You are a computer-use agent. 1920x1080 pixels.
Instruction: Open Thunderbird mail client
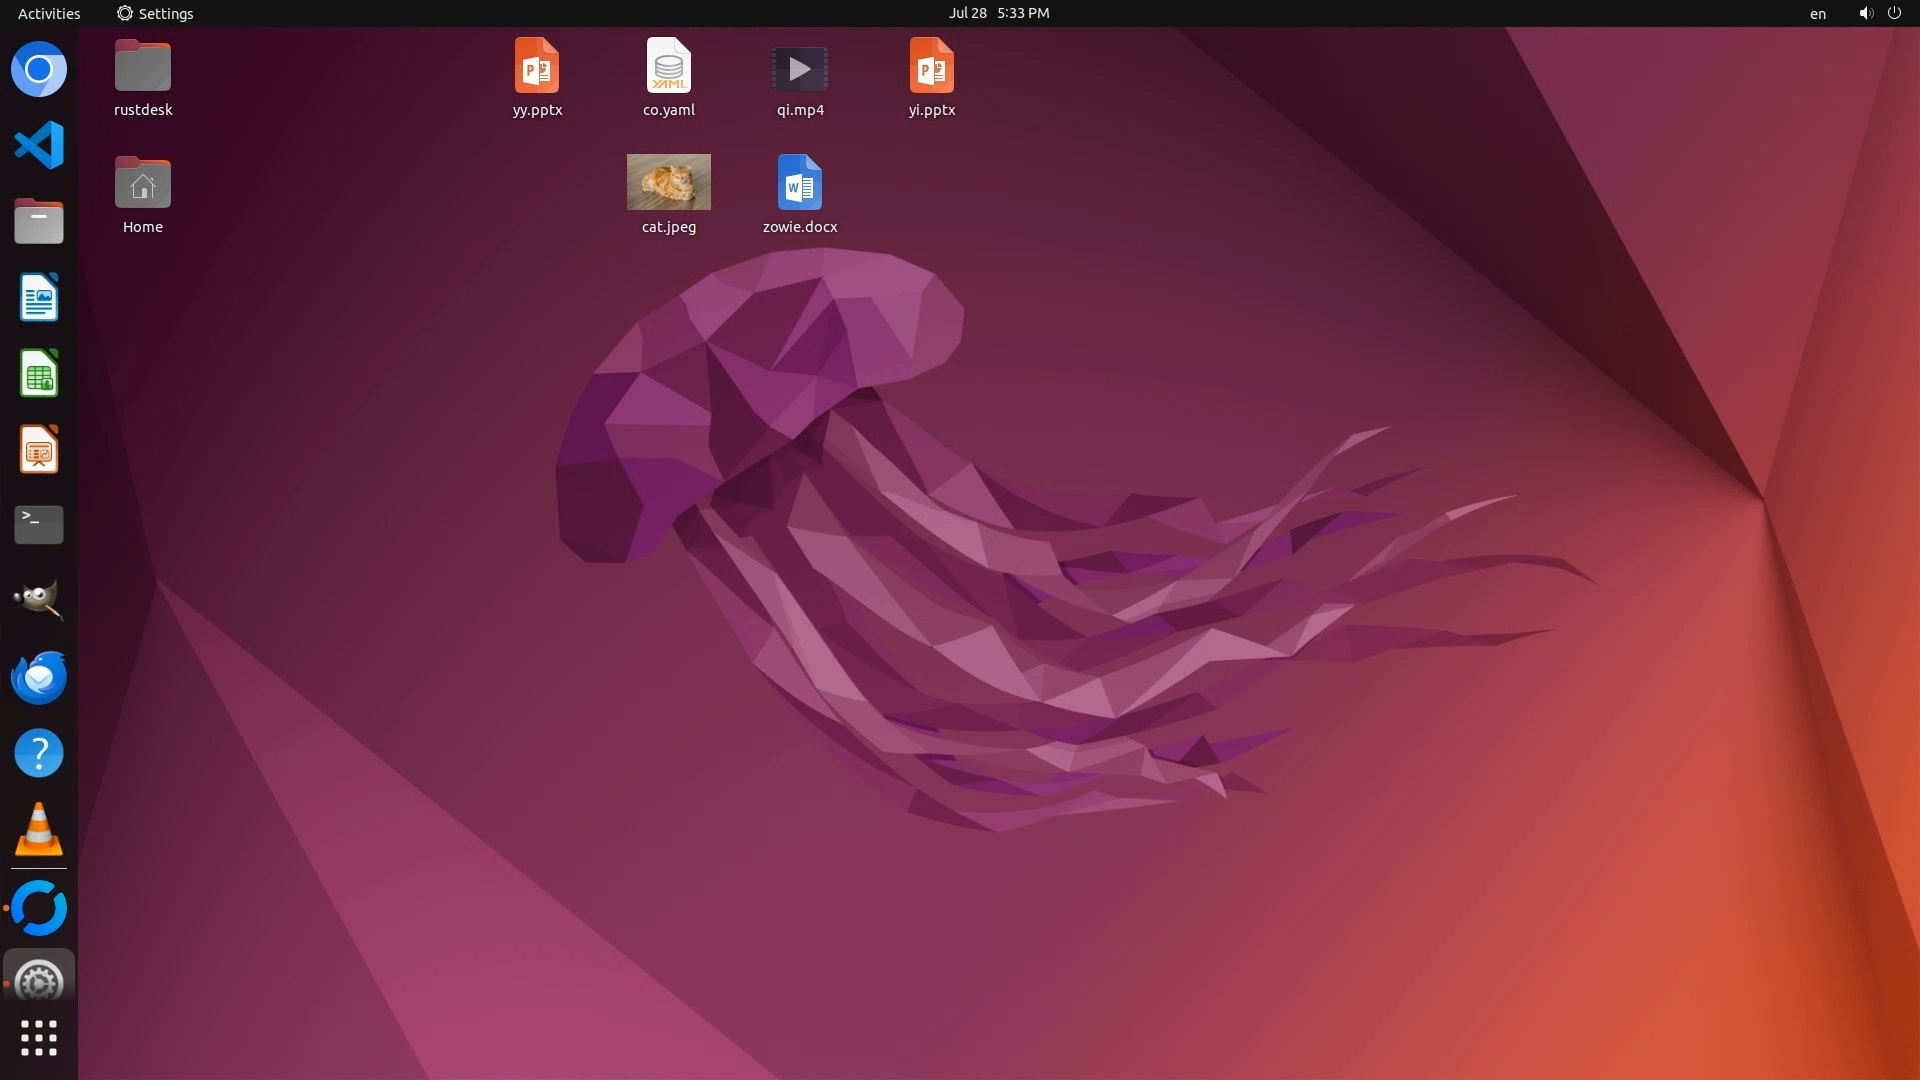coord(39,677)
